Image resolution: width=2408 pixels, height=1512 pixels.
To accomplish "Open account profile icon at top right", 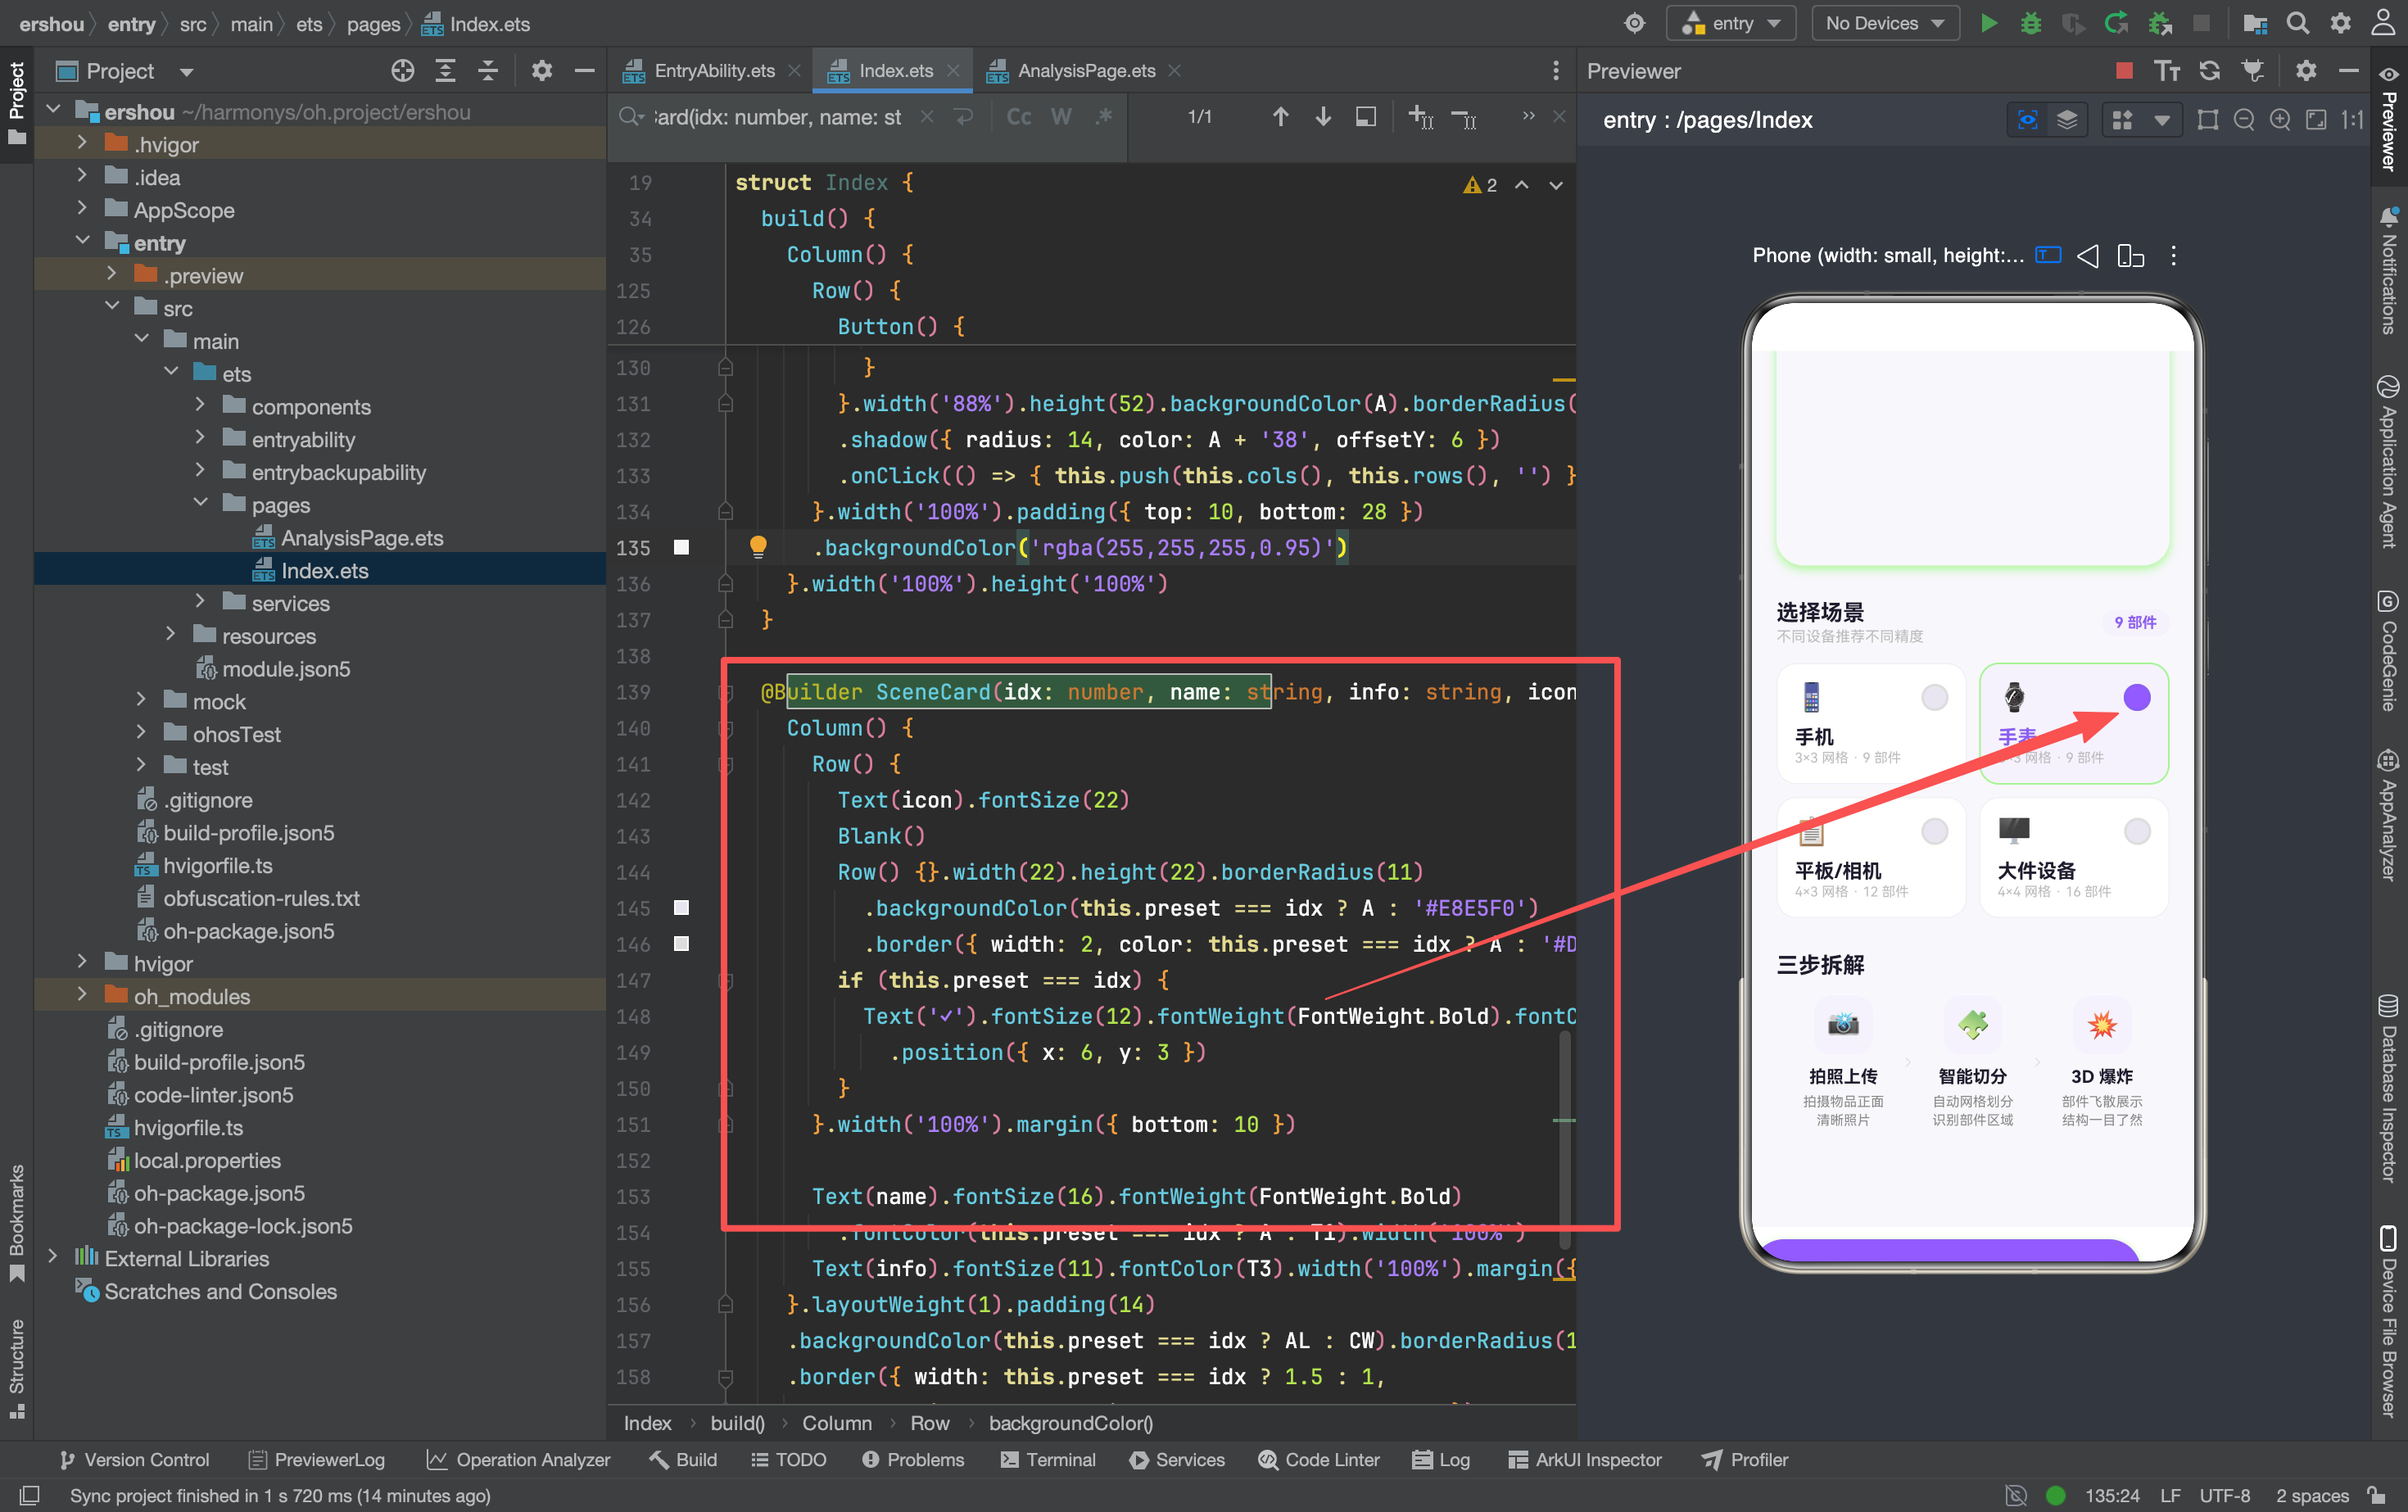I will point(2384,23).
